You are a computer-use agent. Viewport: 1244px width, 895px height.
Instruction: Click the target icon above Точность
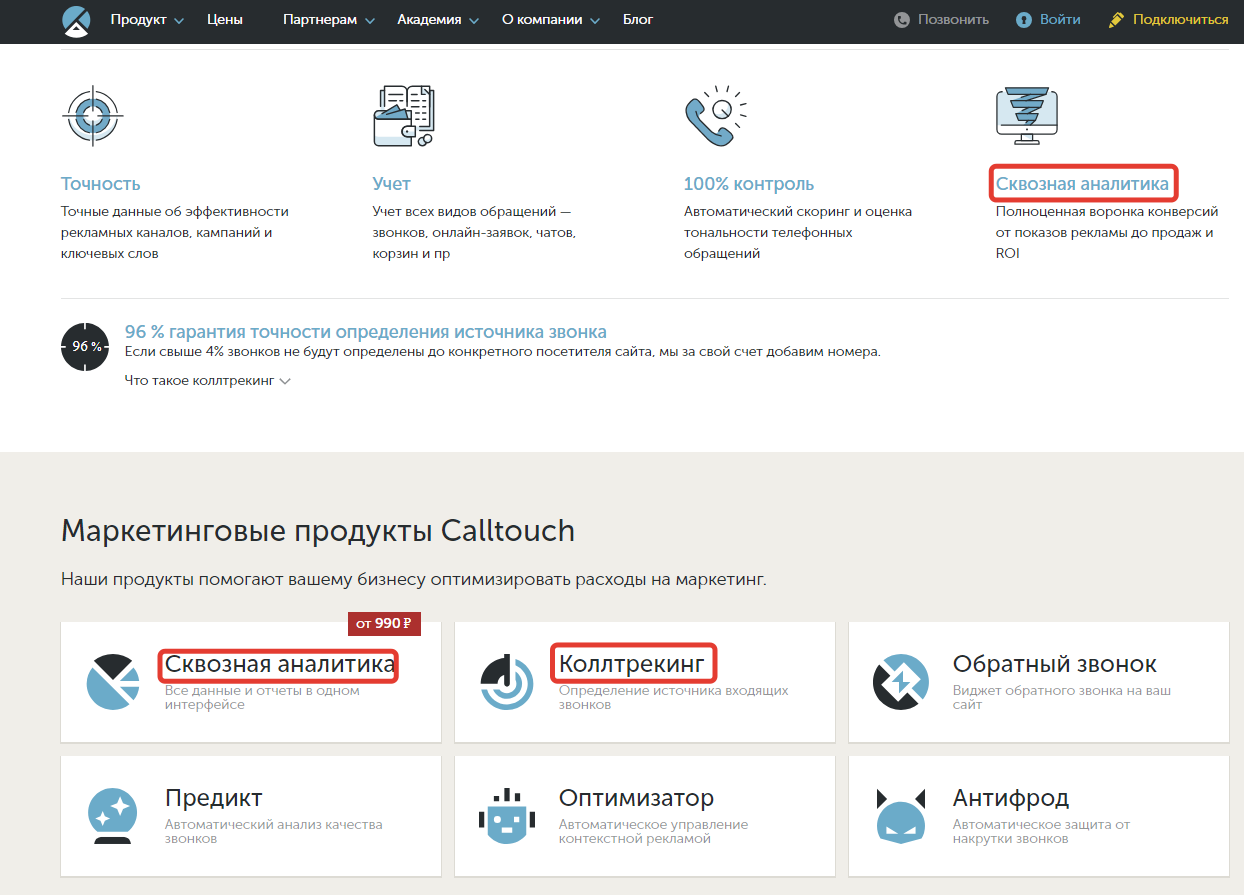click(92, 116)
